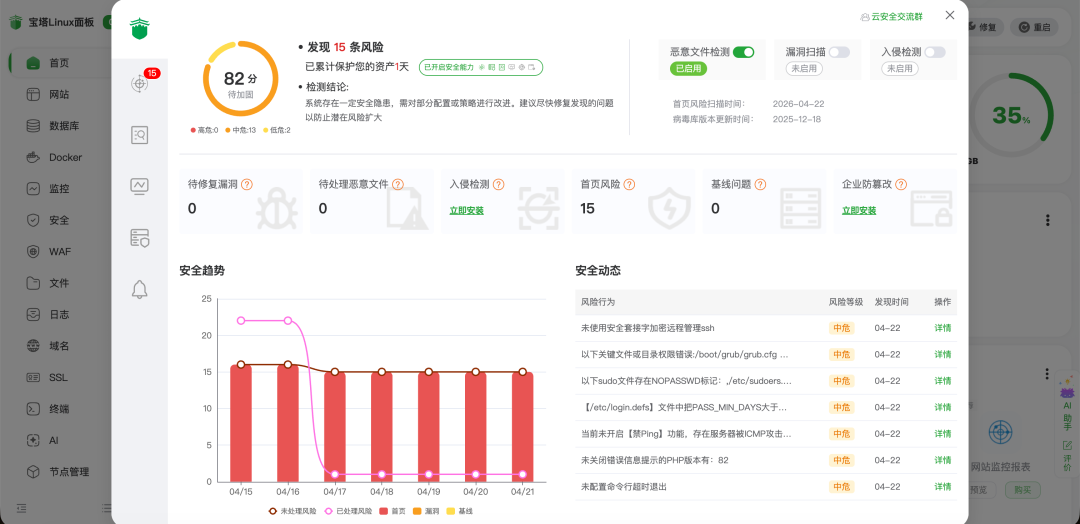Open the upper three-dot menu in background panel
Viewport: 1080px width, 524px height.
(1048, 220)
